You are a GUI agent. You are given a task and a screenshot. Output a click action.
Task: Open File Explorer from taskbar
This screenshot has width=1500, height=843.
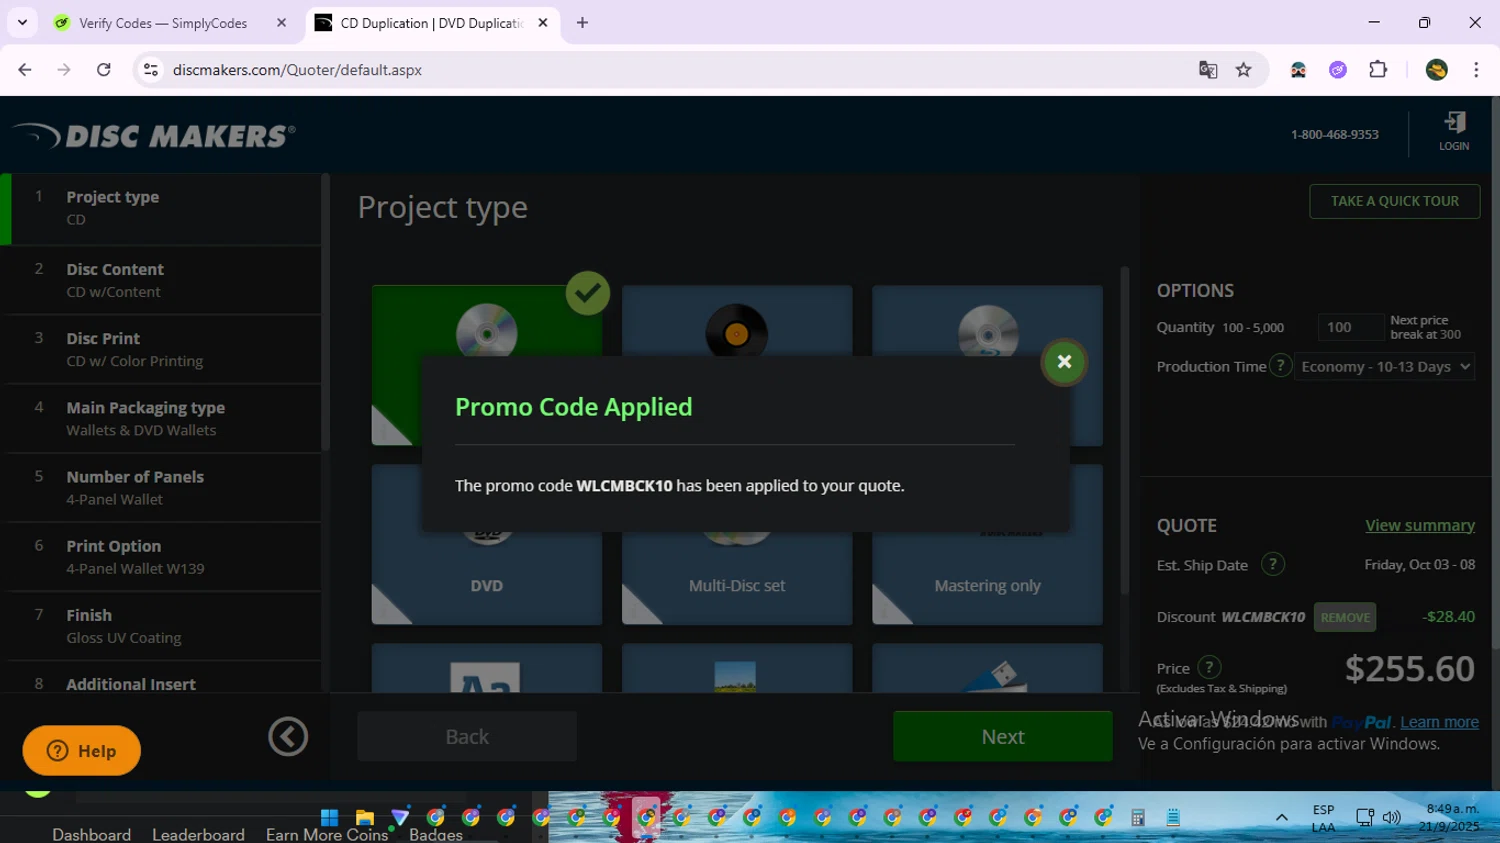point(364,817)
